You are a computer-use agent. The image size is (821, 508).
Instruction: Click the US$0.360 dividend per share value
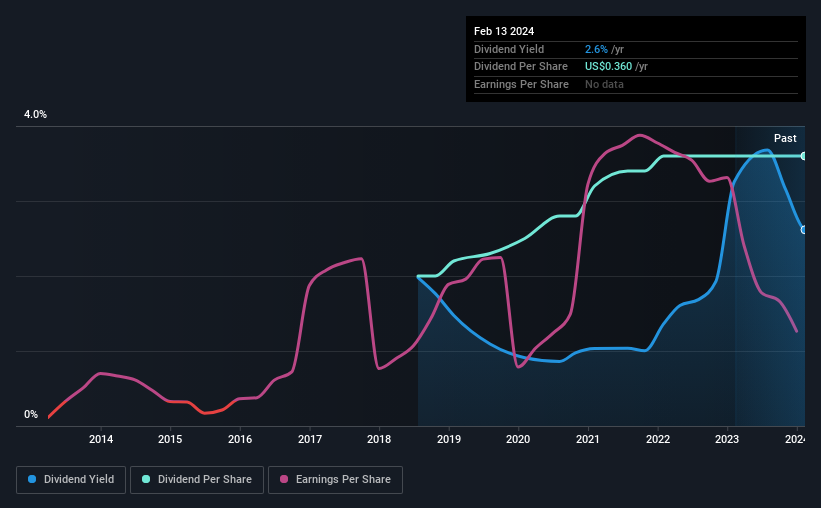pos(608,67)
